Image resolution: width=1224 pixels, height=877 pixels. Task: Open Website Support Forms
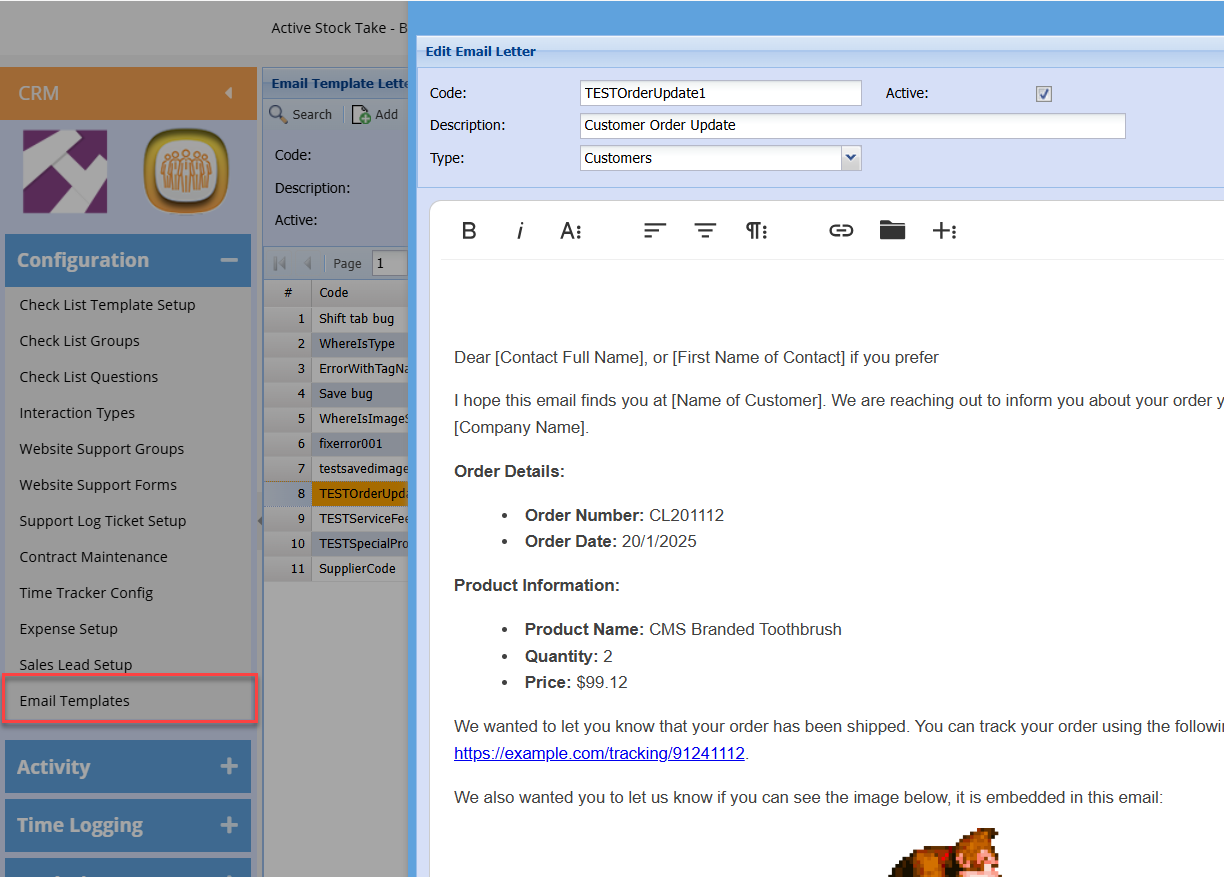(x=98, y=485)
